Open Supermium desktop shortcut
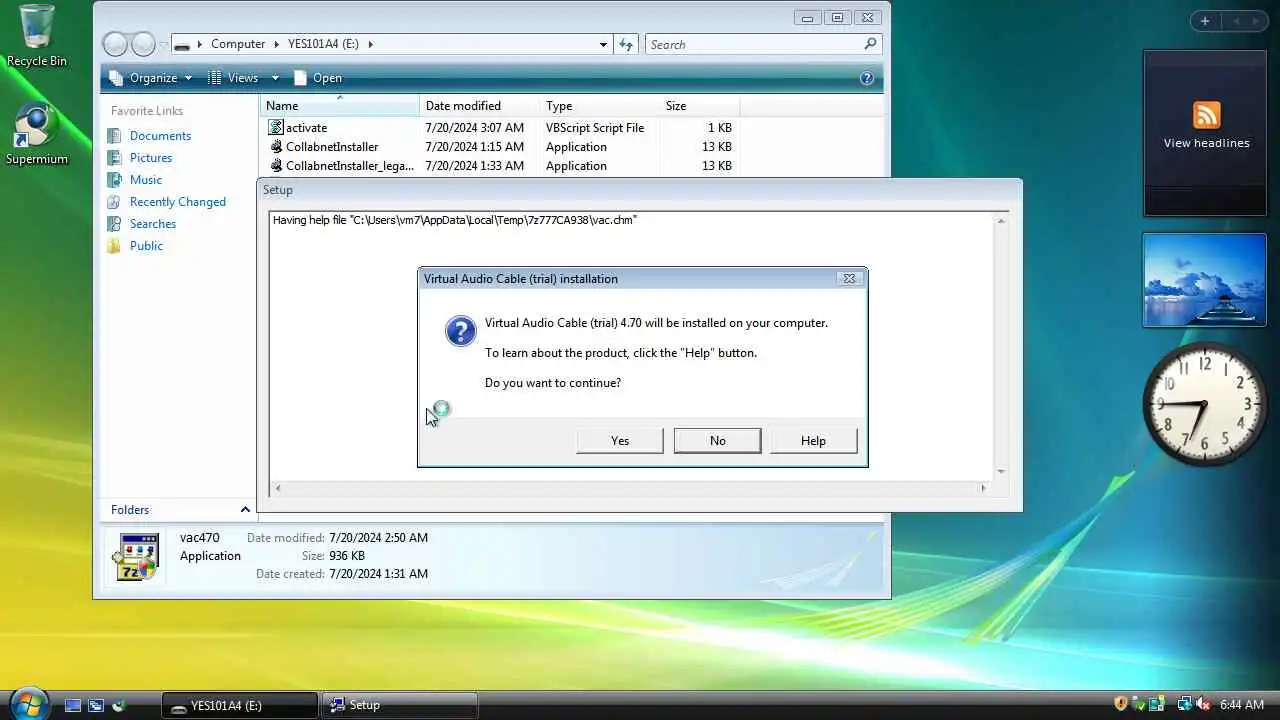The width and height of the screenshot is (1280, 720). tap(37, 134)
